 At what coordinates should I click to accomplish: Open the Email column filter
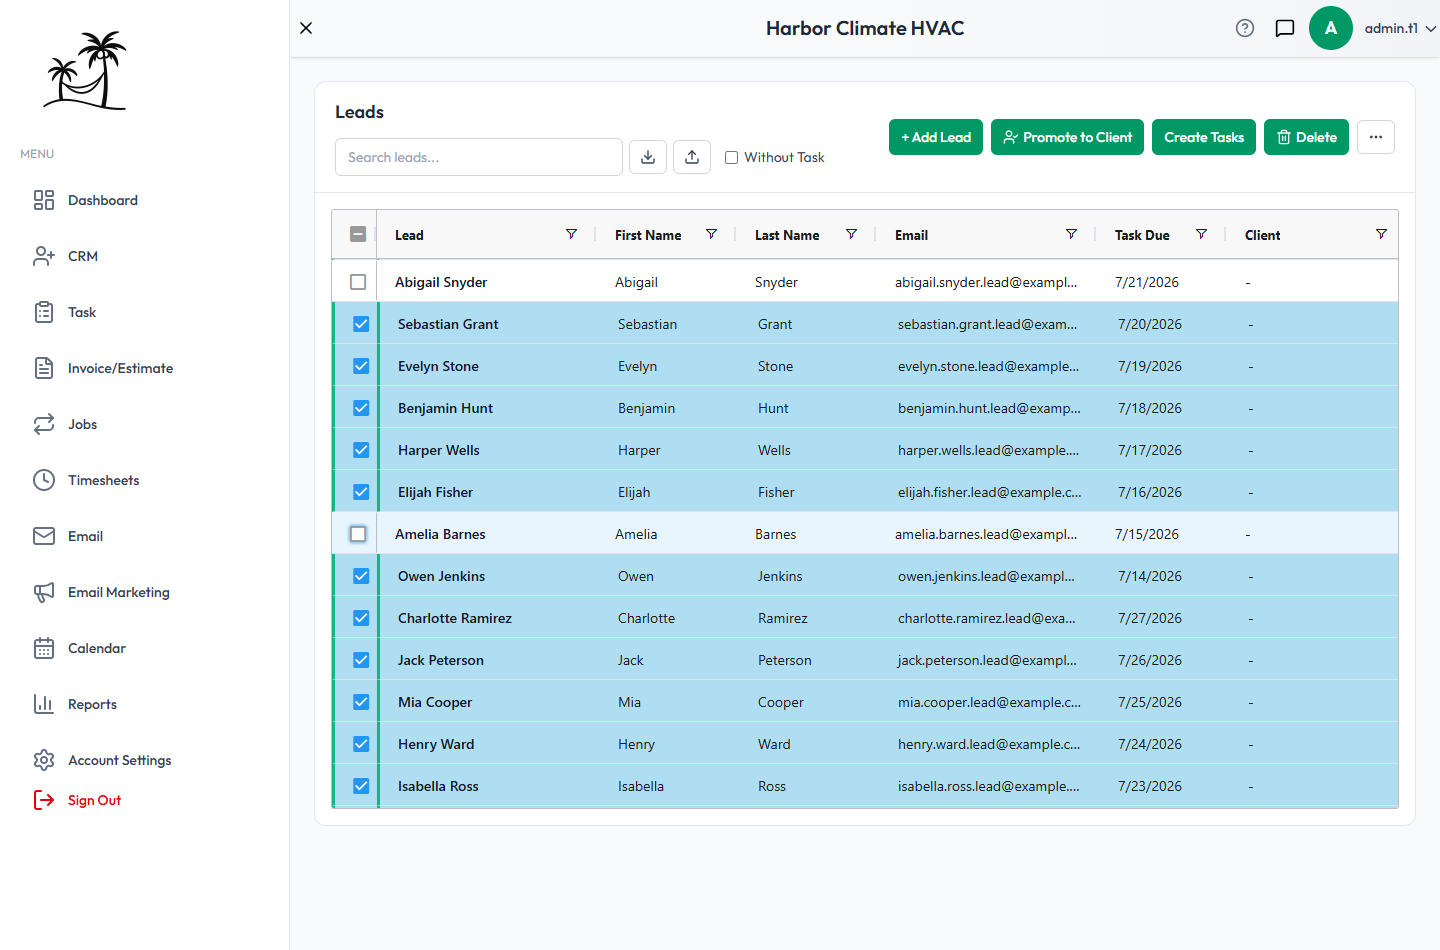click(x=1071, y=234)
